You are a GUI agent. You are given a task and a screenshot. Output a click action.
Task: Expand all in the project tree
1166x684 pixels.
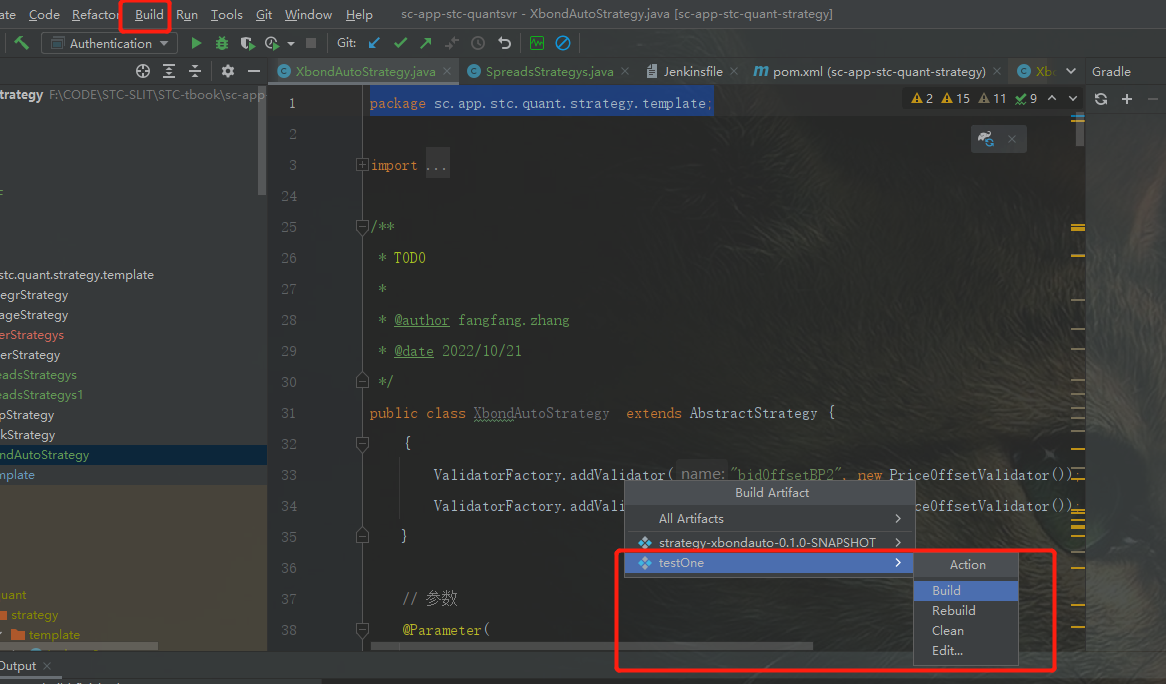(169, 71)
